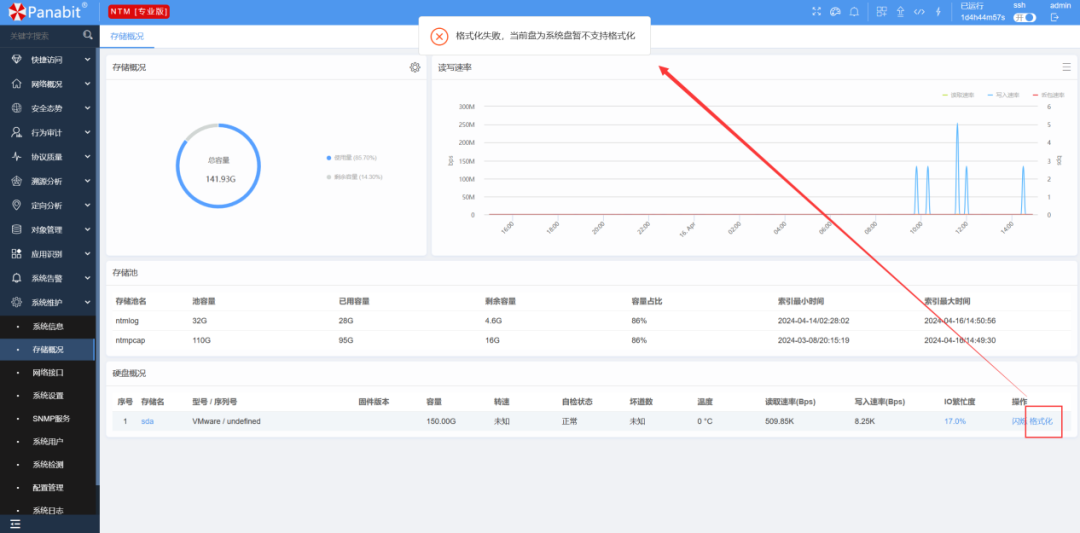Open SNMP服务 in the sidebar
The image size is (1080, 533).
tap(51, 419)
